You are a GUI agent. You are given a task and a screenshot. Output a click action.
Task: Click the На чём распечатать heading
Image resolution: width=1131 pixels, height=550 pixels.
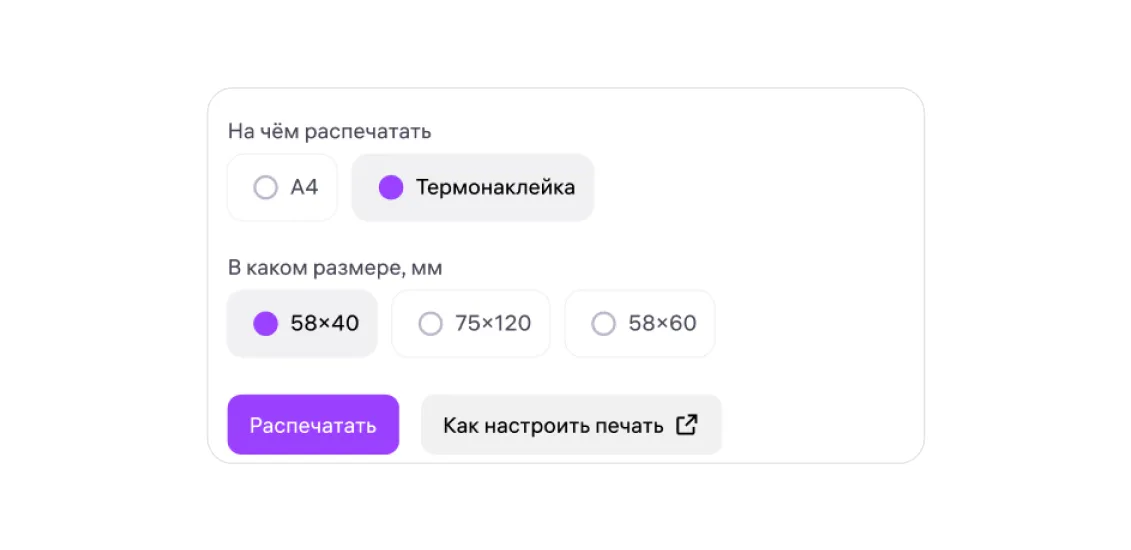pyautogui.click(x=329, y=131)
